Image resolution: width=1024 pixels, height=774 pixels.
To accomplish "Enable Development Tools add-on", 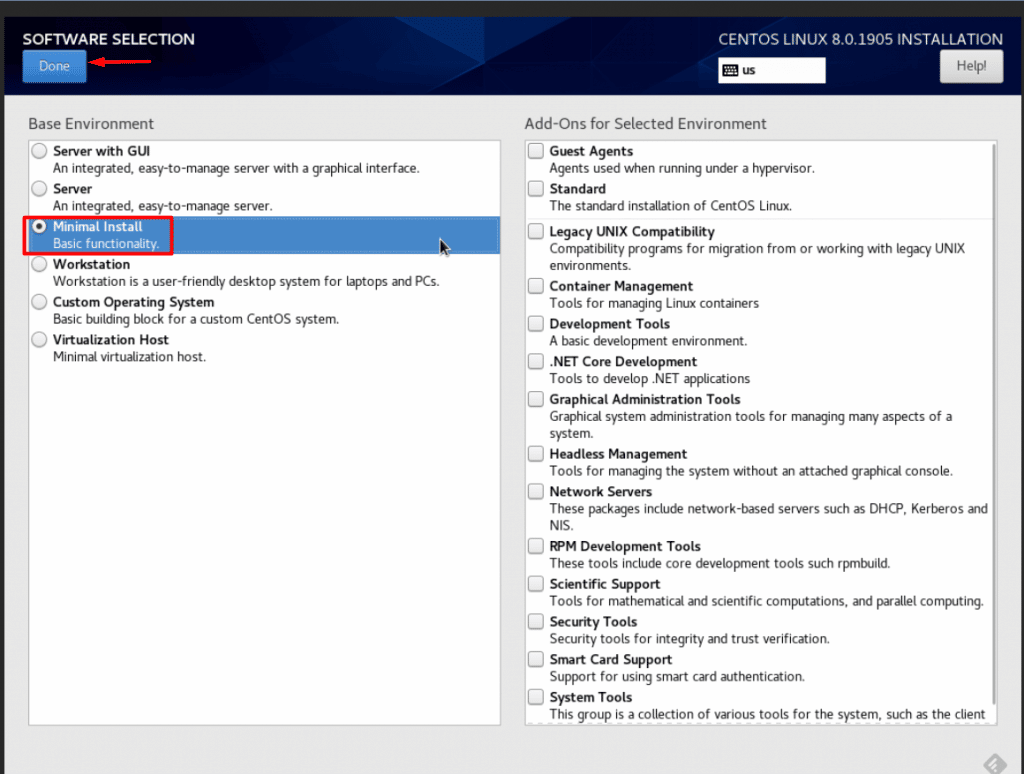I will pyautogui.click(x=536, y=324).
